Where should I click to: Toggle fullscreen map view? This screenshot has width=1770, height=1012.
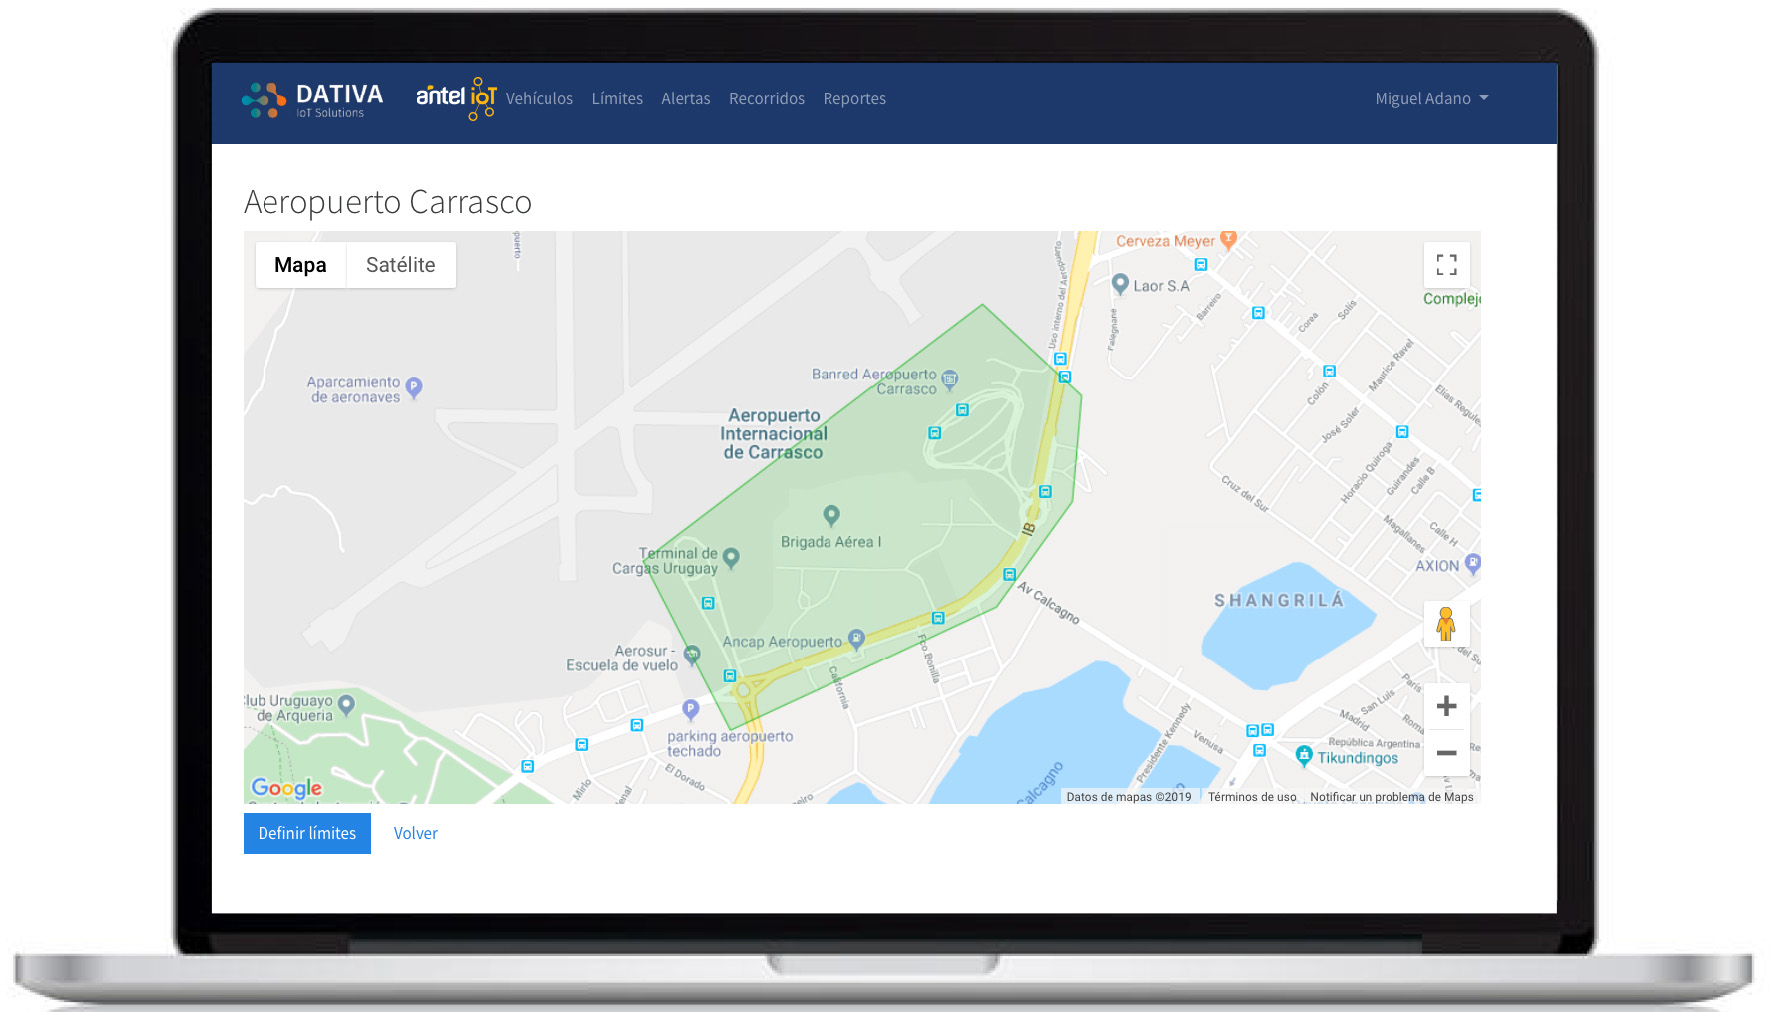(1447, 265)
